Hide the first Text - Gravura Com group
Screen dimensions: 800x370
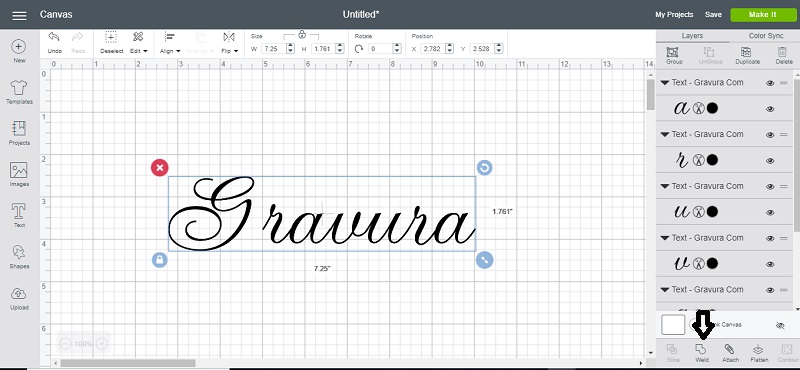770,83
